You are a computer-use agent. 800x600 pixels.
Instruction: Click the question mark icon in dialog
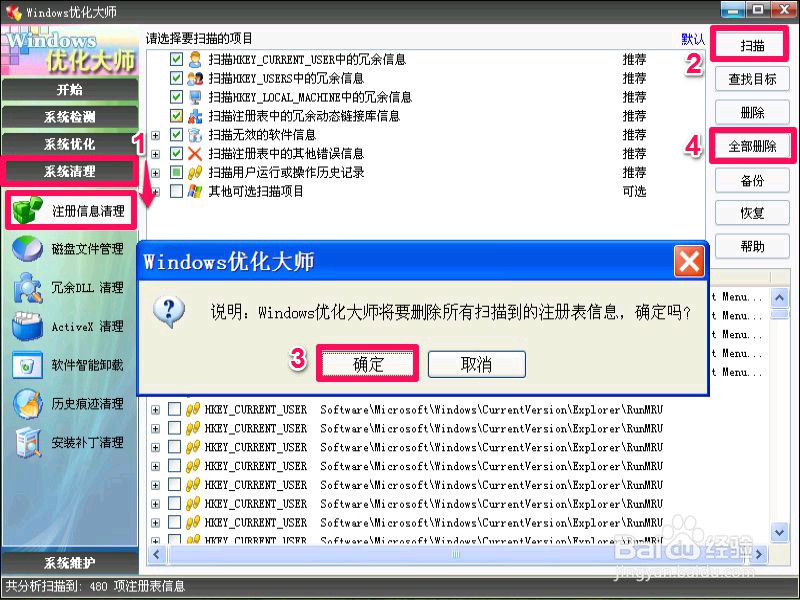point(169,312)
